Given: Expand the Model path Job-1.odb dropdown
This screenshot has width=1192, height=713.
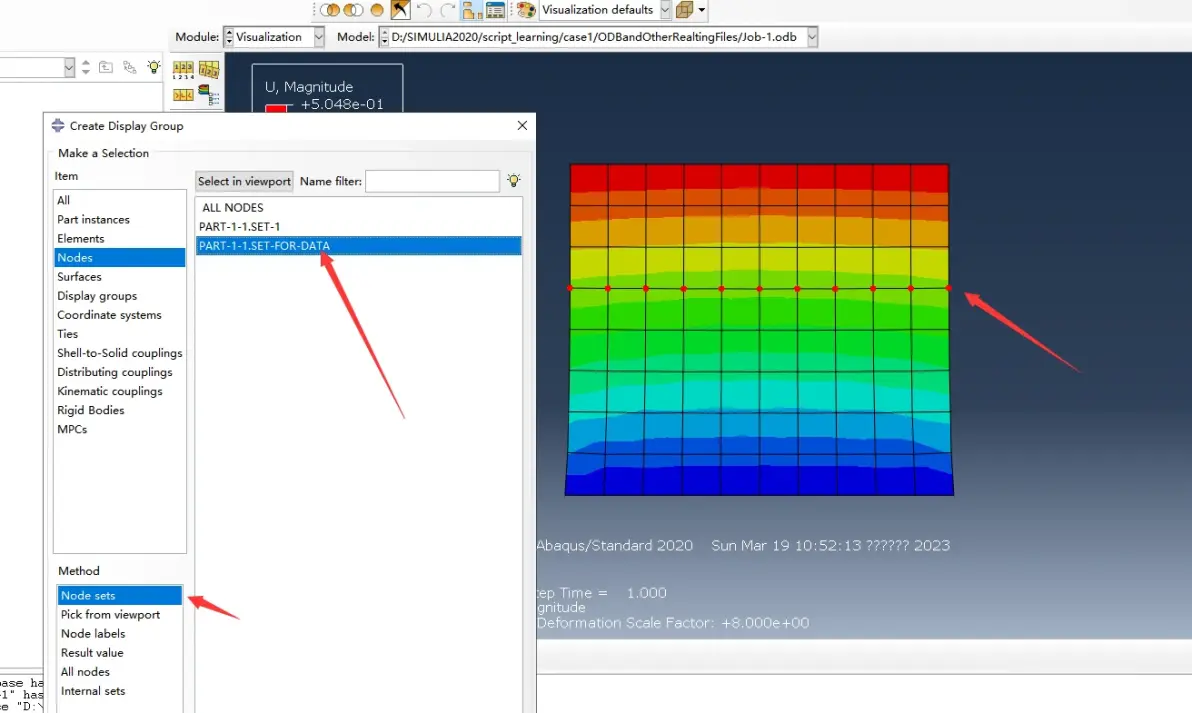Looking at the screenshot, I should coord(811,37).
